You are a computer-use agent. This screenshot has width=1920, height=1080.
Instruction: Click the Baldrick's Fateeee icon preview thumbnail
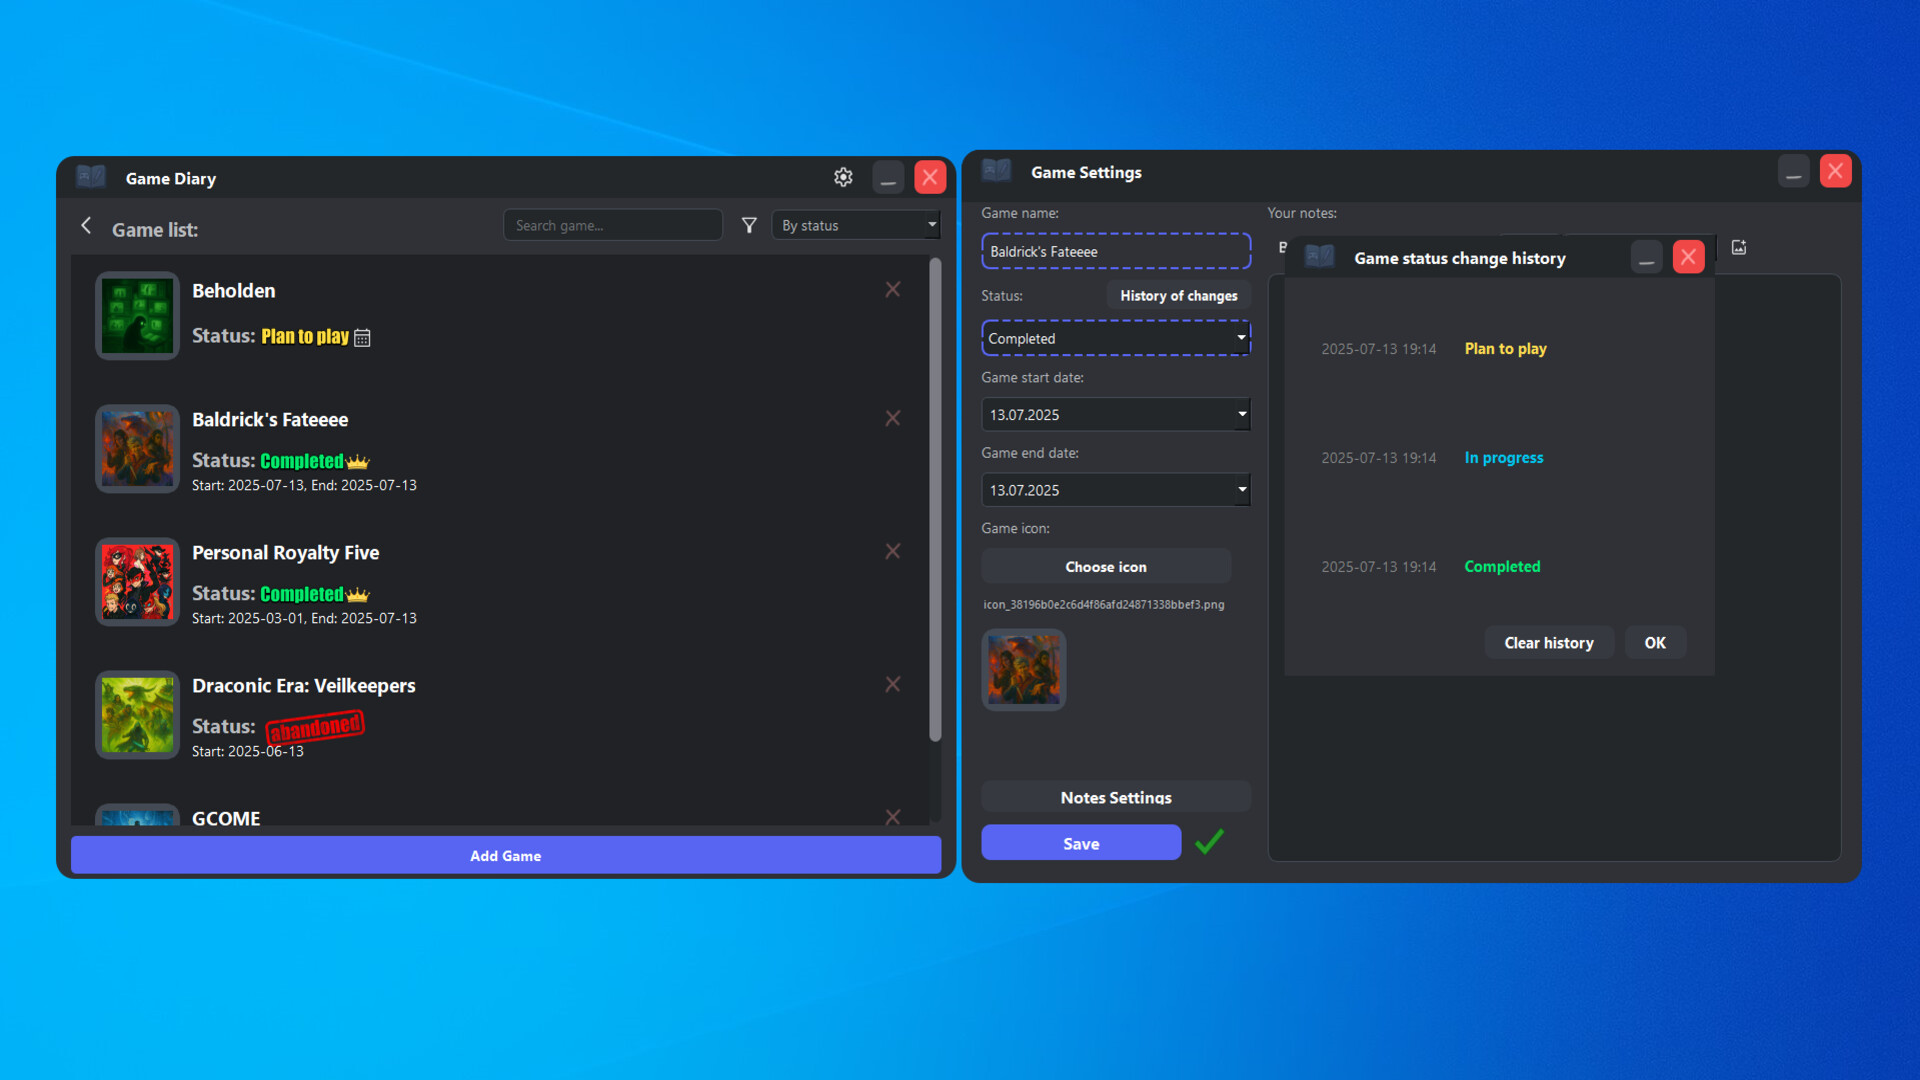tap(1023, 669)
